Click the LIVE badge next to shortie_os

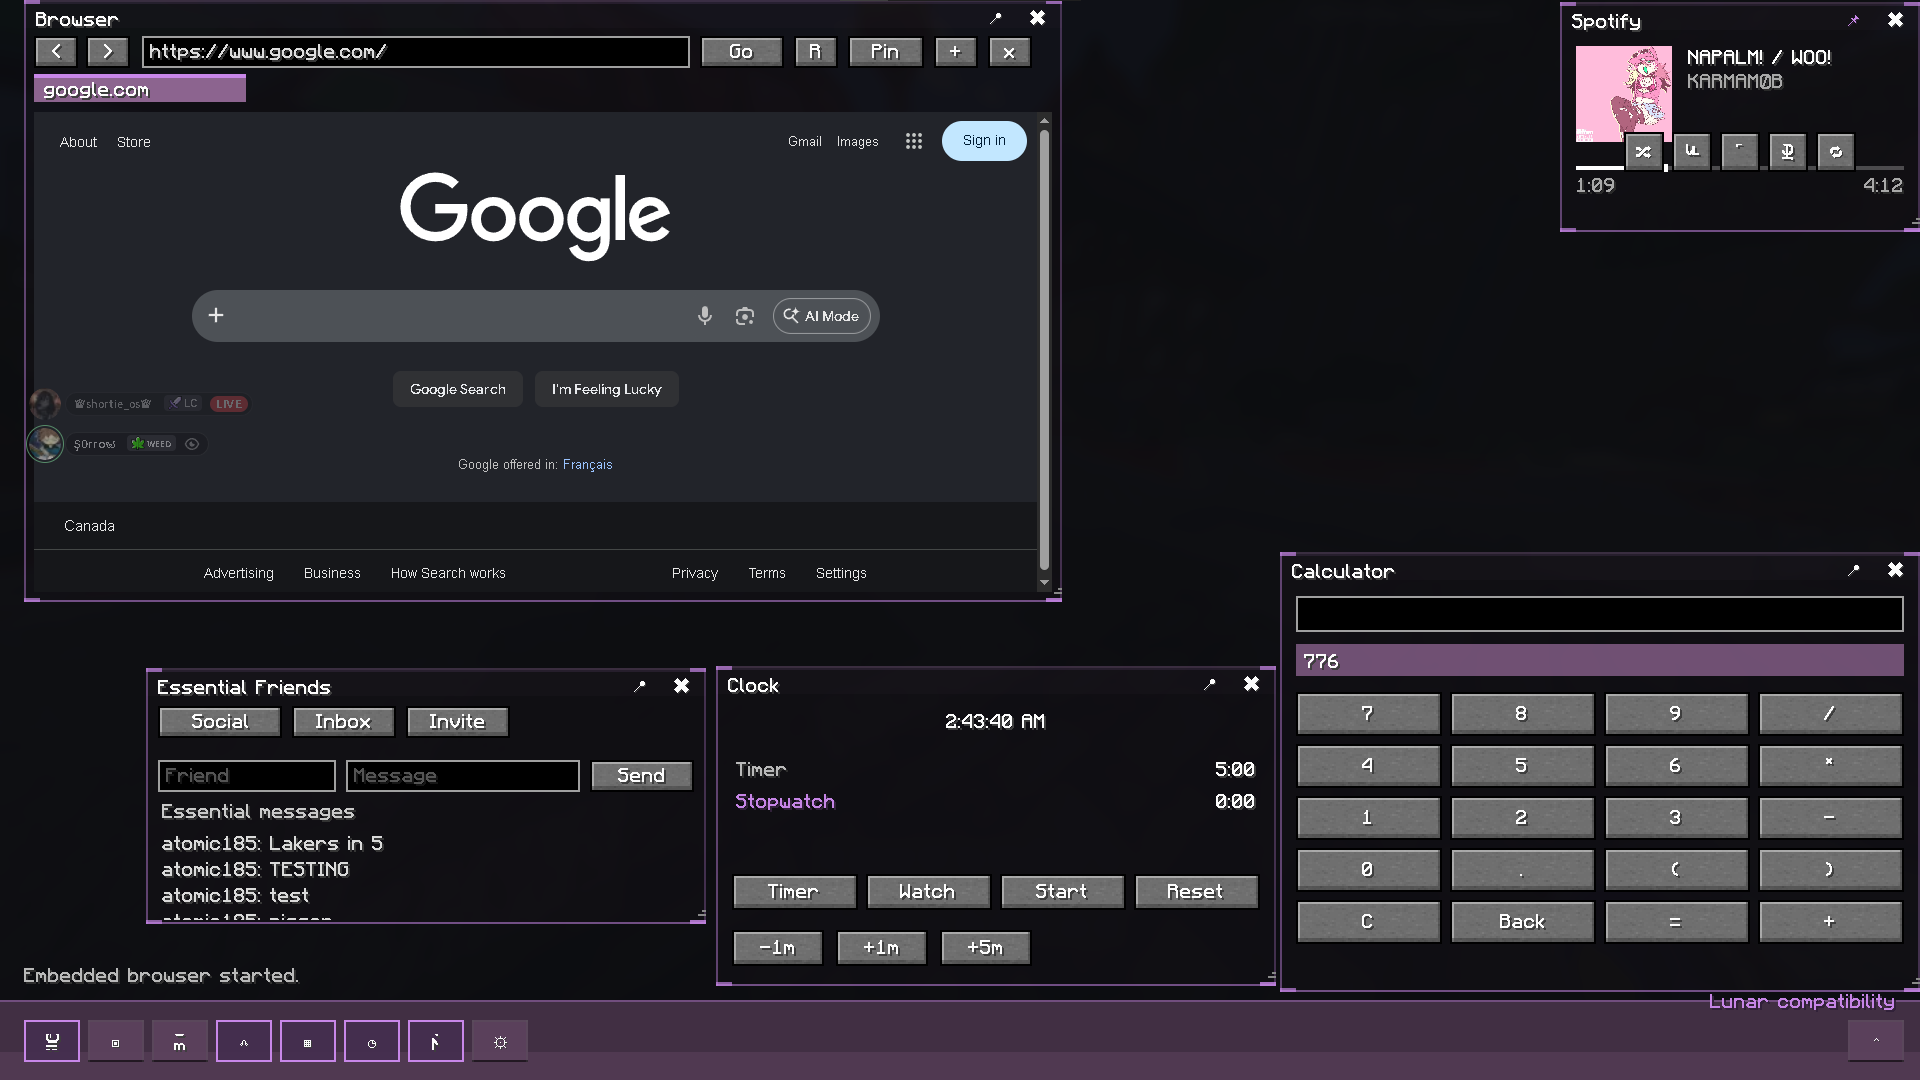pos(229,404)
